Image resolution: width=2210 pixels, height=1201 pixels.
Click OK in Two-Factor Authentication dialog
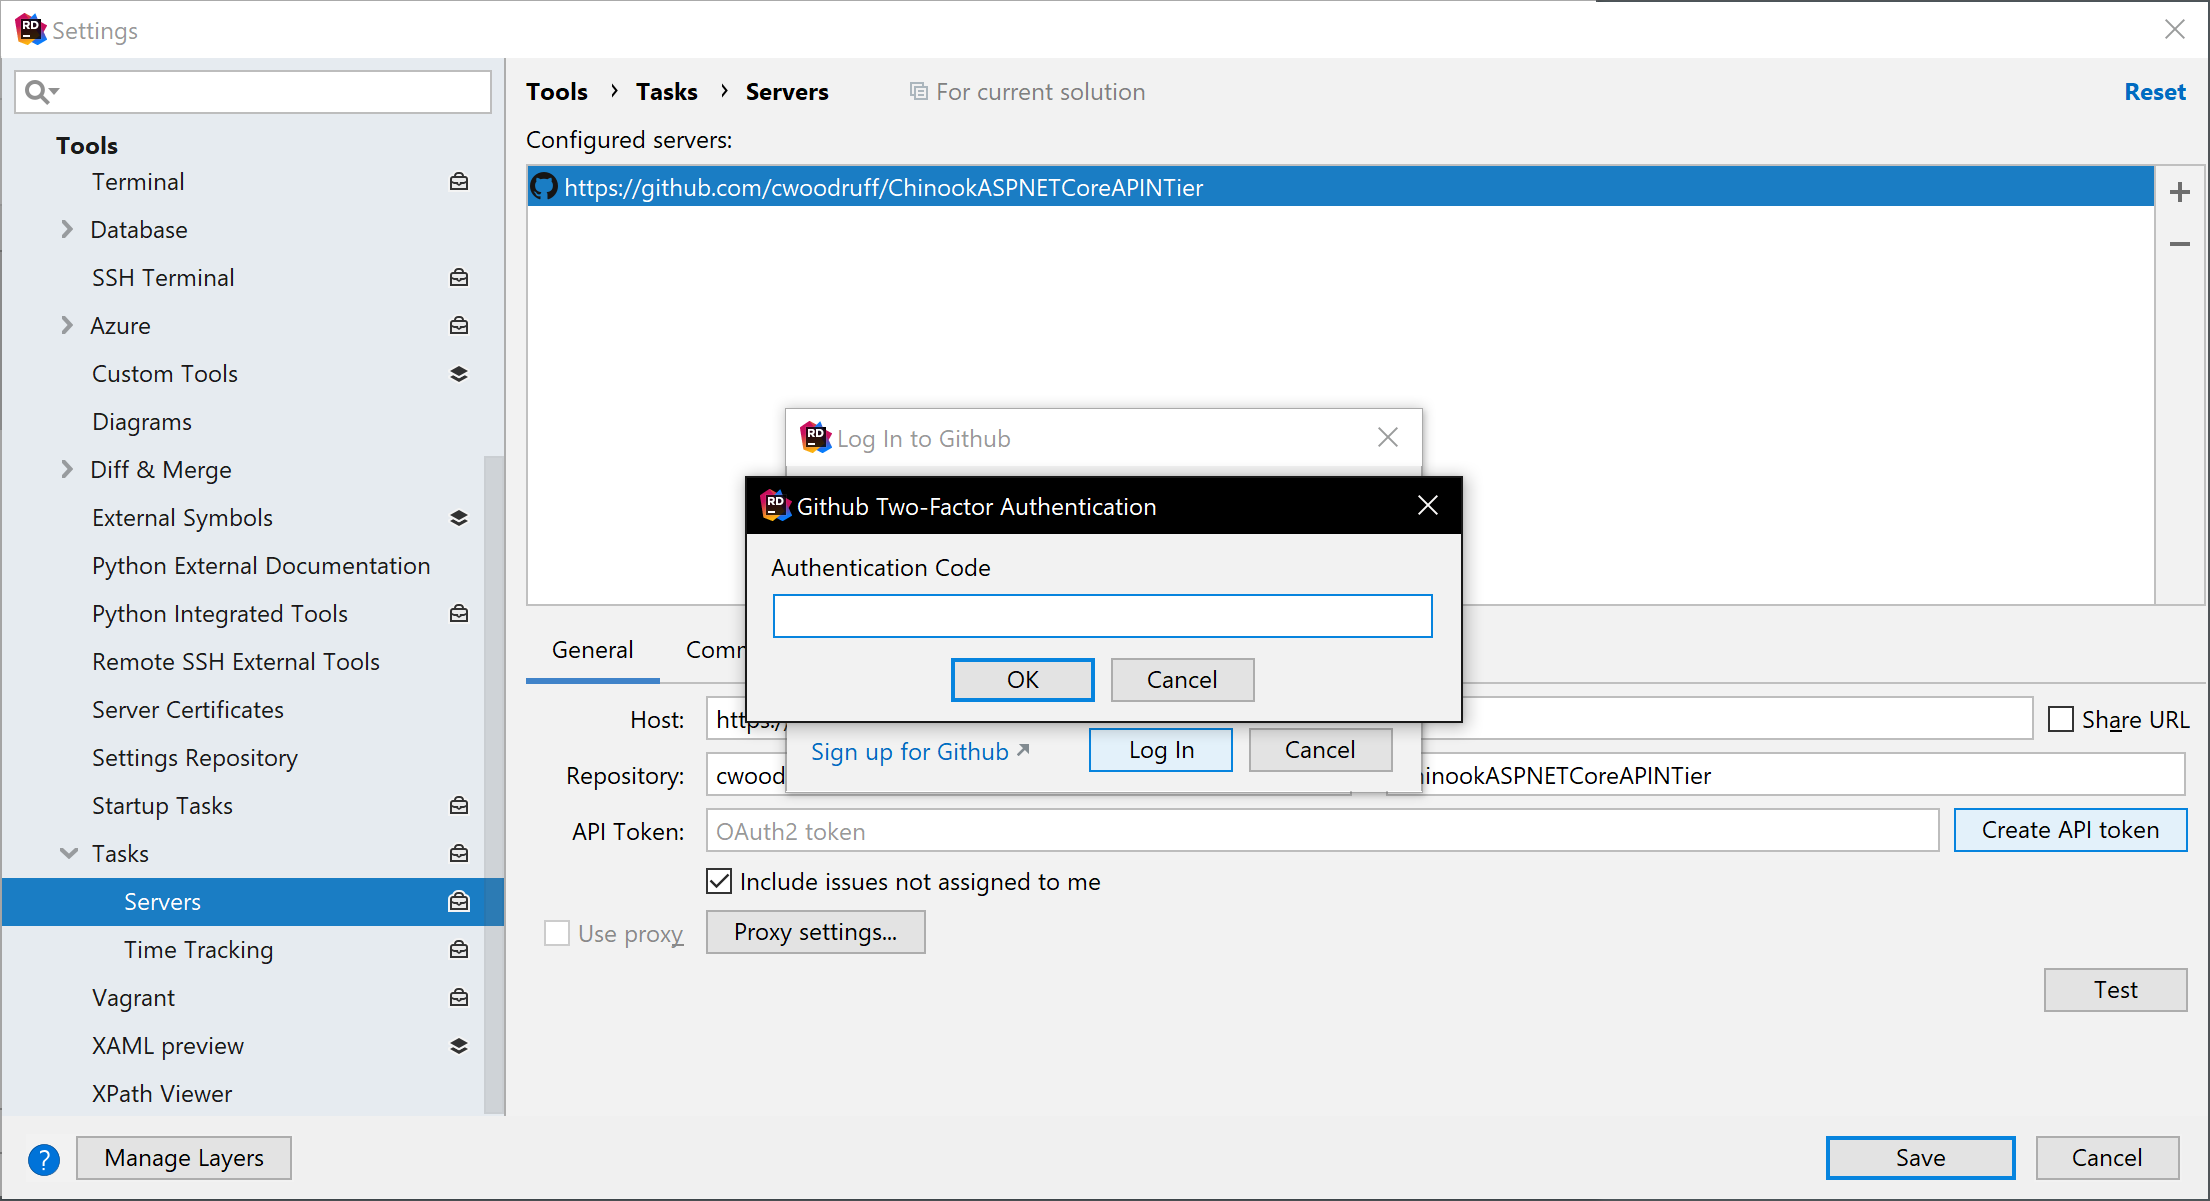tap(1022, 680)
